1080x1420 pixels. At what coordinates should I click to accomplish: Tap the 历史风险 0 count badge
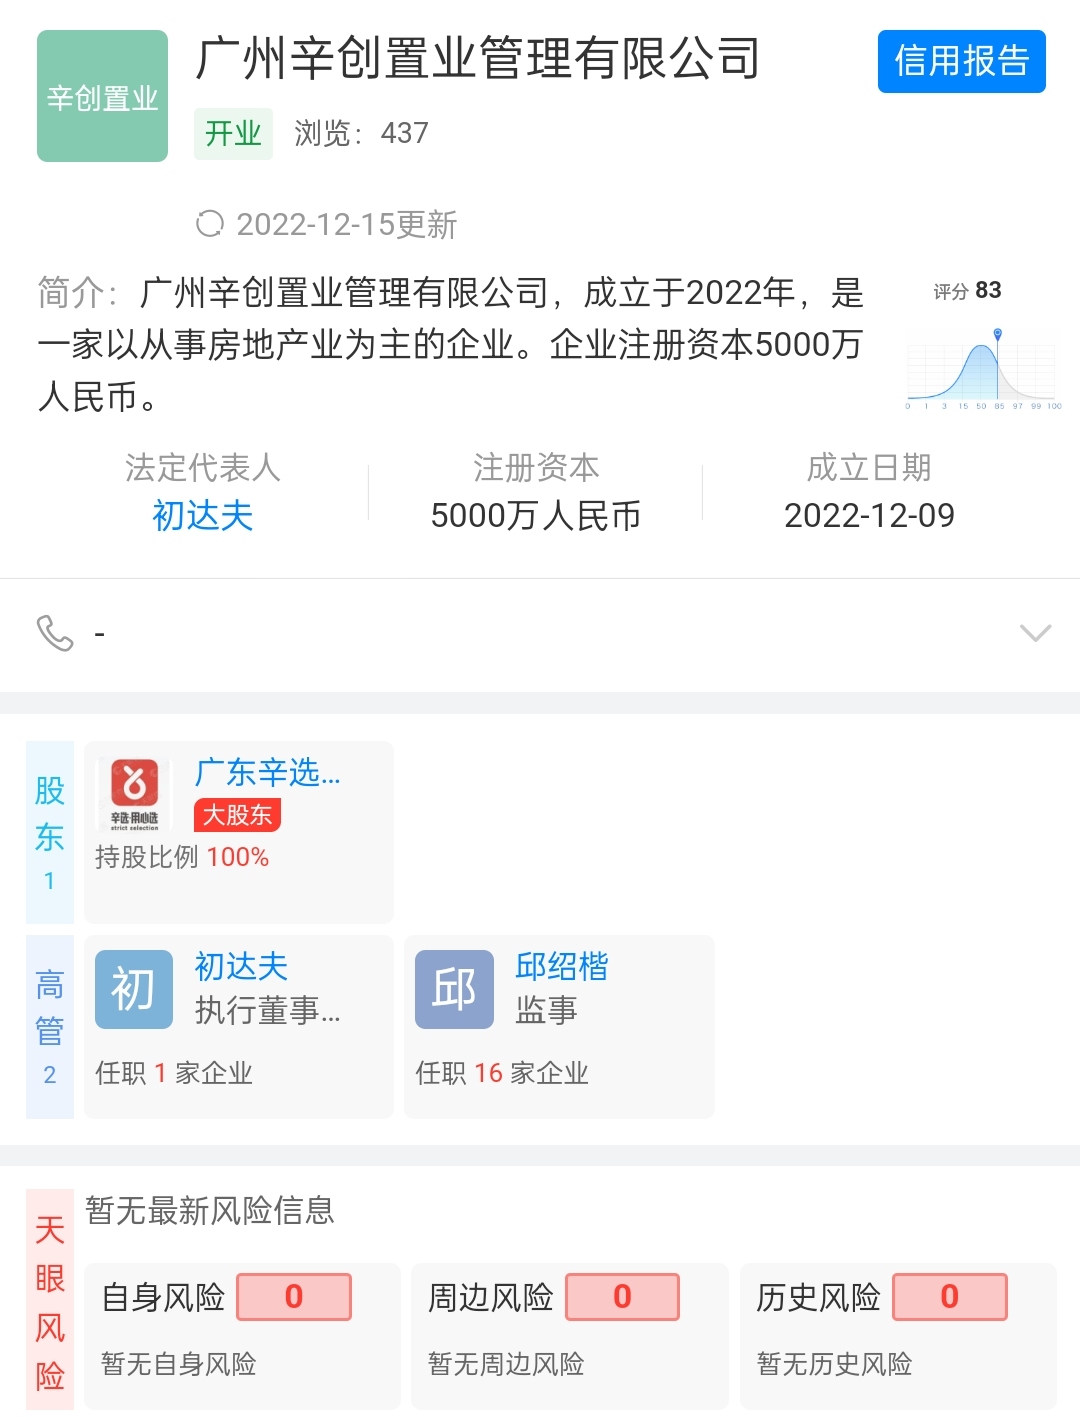[950, 1297]
